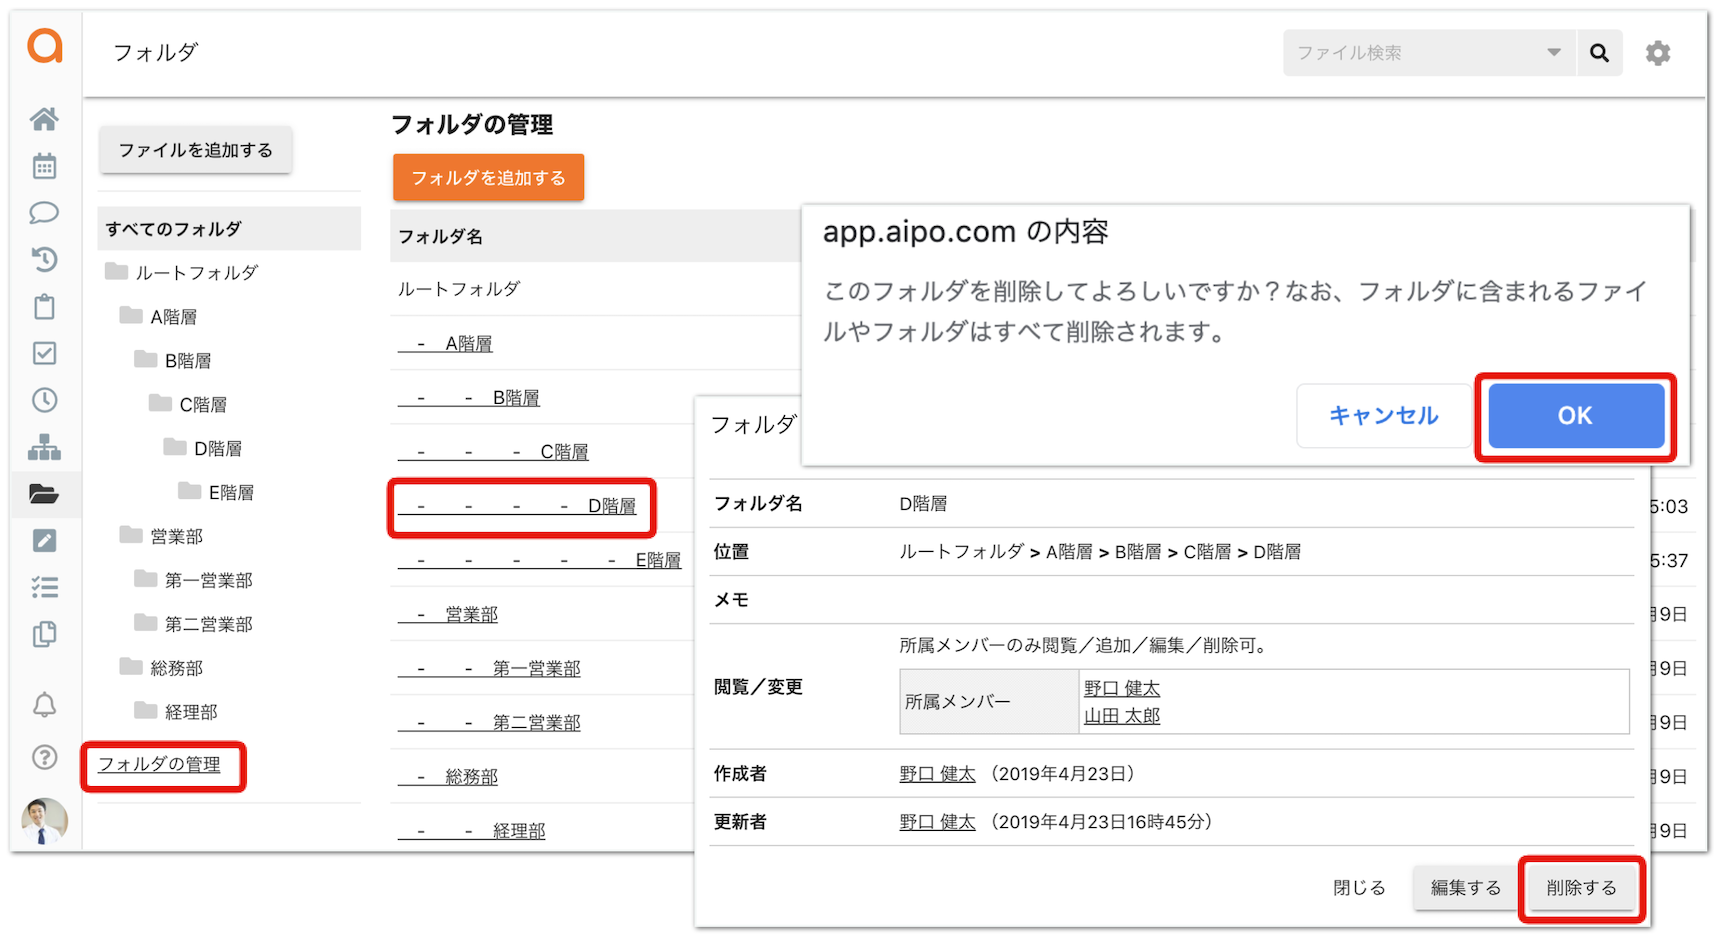
Task: Open 営業部 link in folder list
Action: point(448,614)
